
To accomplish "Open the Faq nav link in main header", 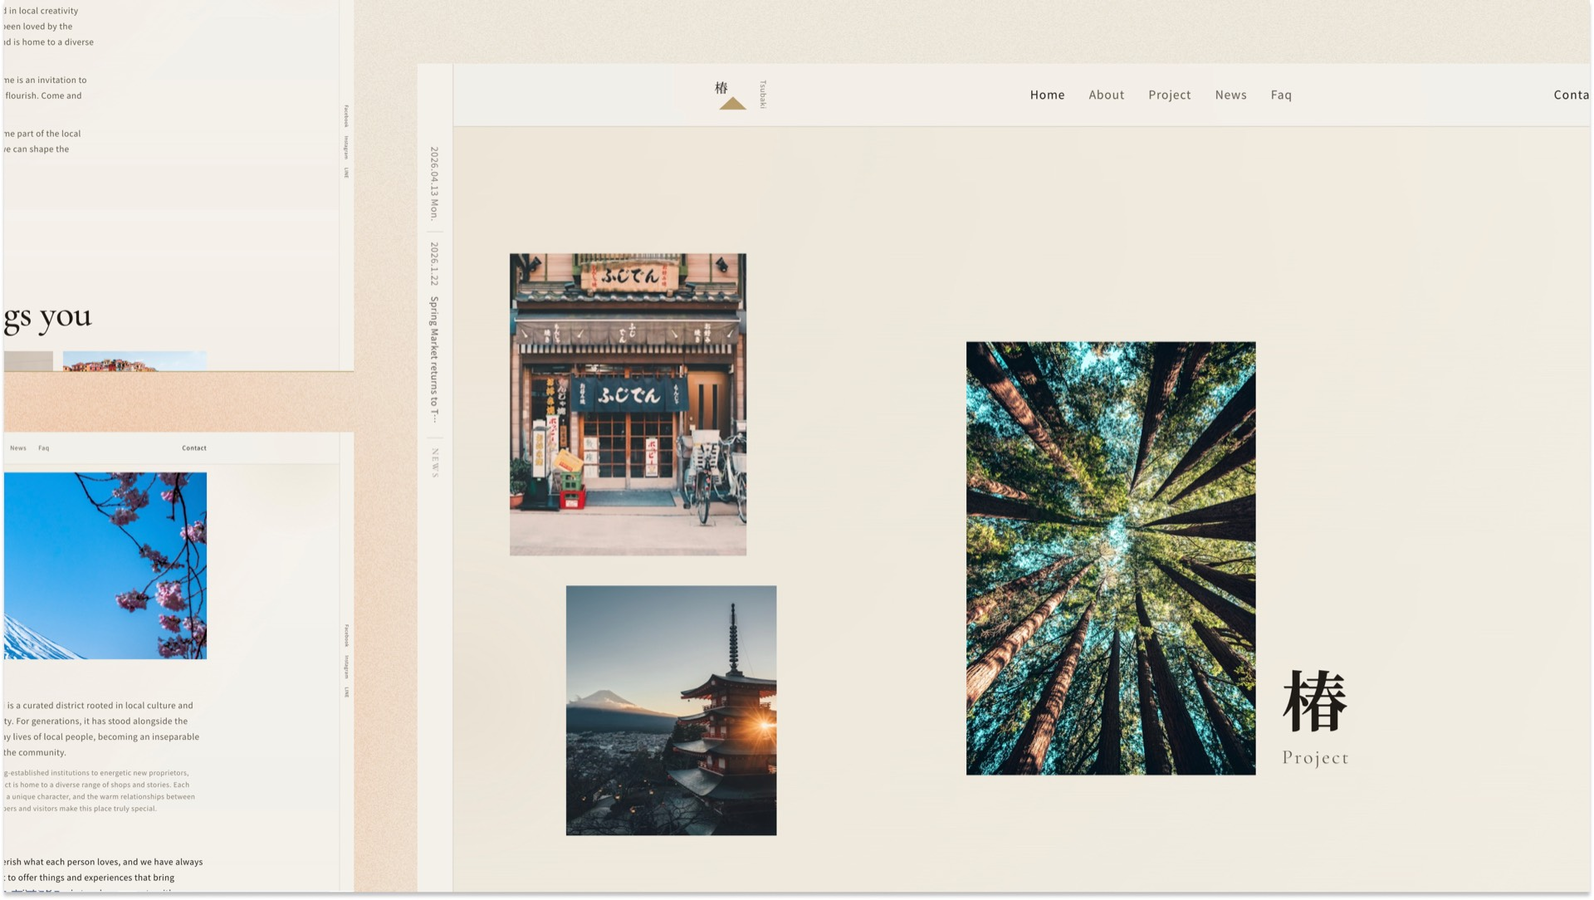I will click(x=1281, y=95).
